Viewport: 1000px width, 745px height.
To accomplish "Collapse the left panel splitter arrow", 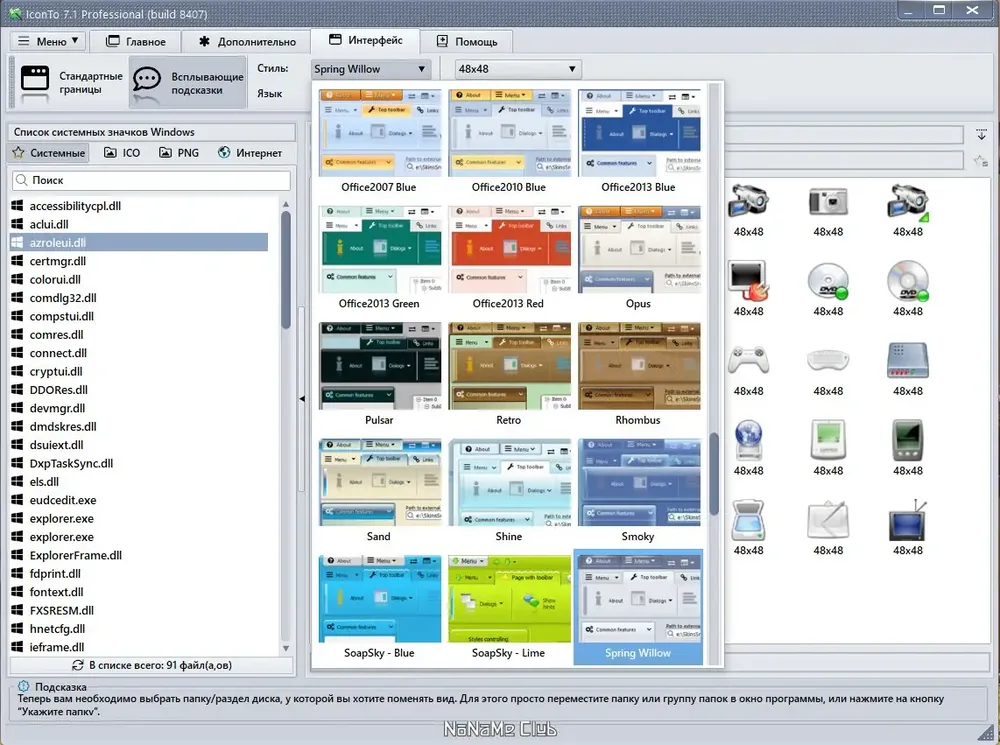I will point(302,399).
